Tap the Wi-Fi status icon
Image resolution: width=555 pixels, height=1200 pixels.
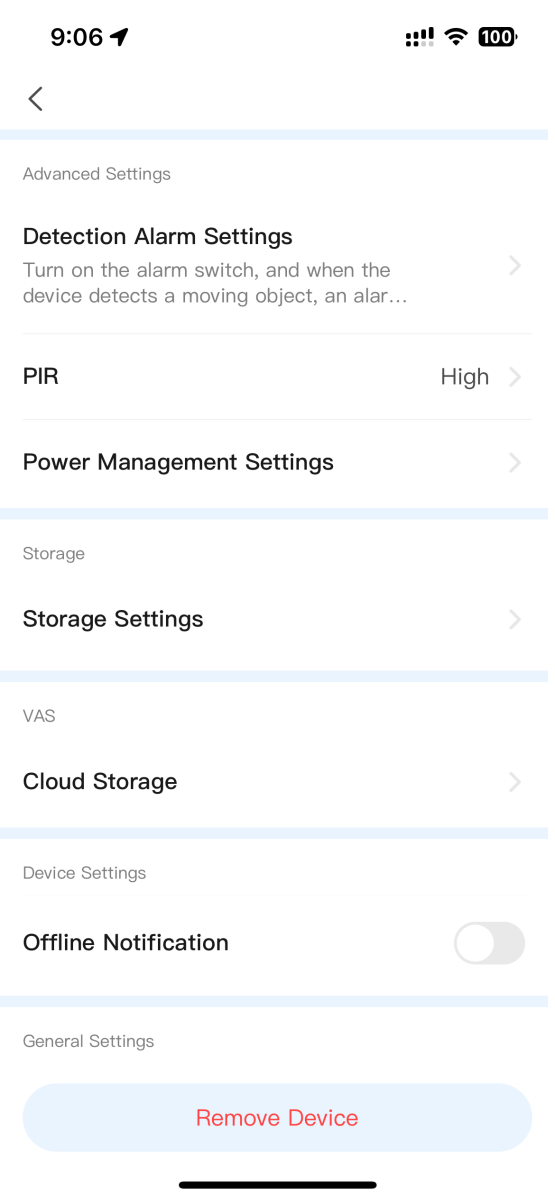coord(457,37)
